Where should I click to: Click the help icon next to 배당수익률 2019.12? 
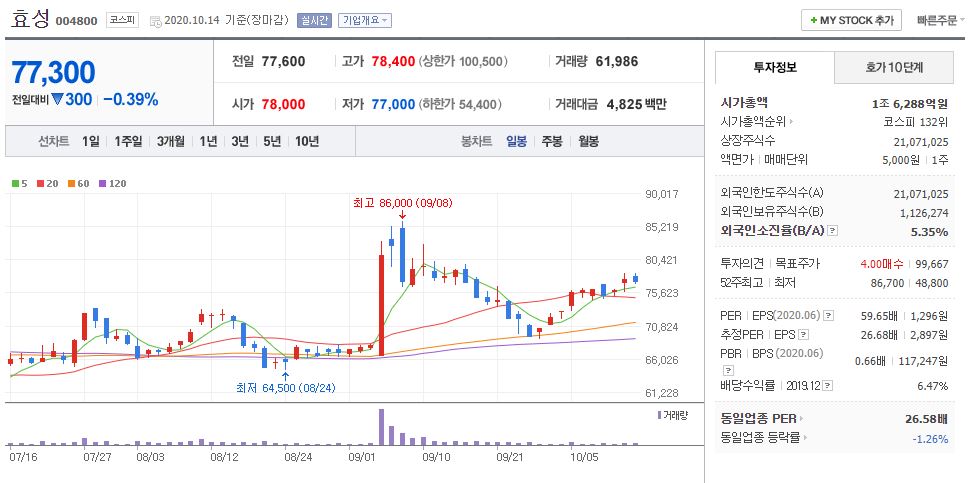[x=827, y=386]
